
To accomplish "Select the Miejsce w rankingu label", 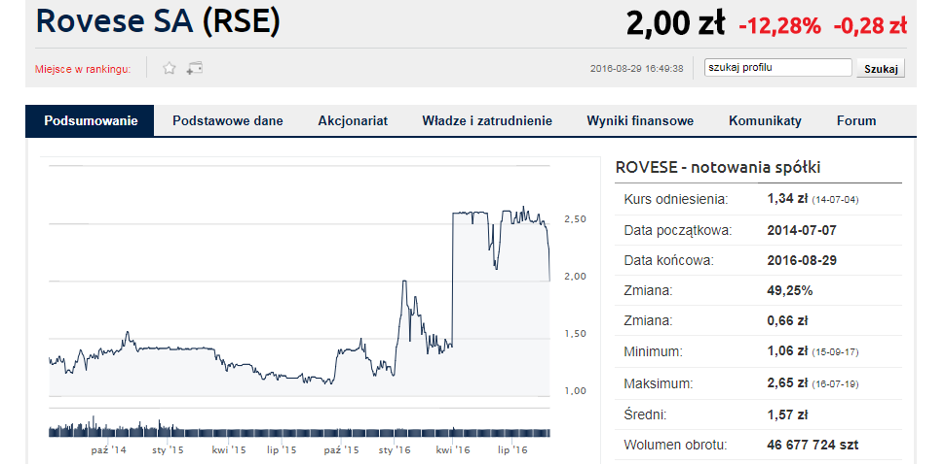I will point(83,69).
